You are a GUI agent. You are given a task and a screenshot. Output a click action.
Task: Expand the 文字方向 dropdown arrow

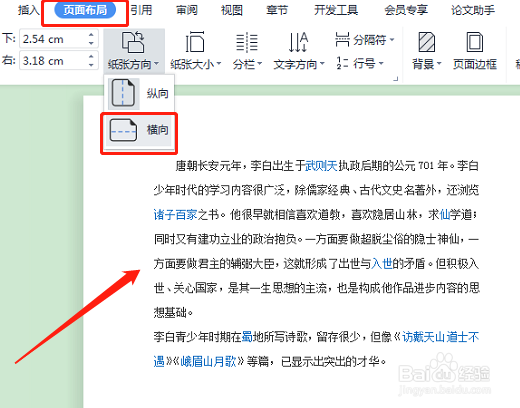pyautogui.click(x=322, y=63)
